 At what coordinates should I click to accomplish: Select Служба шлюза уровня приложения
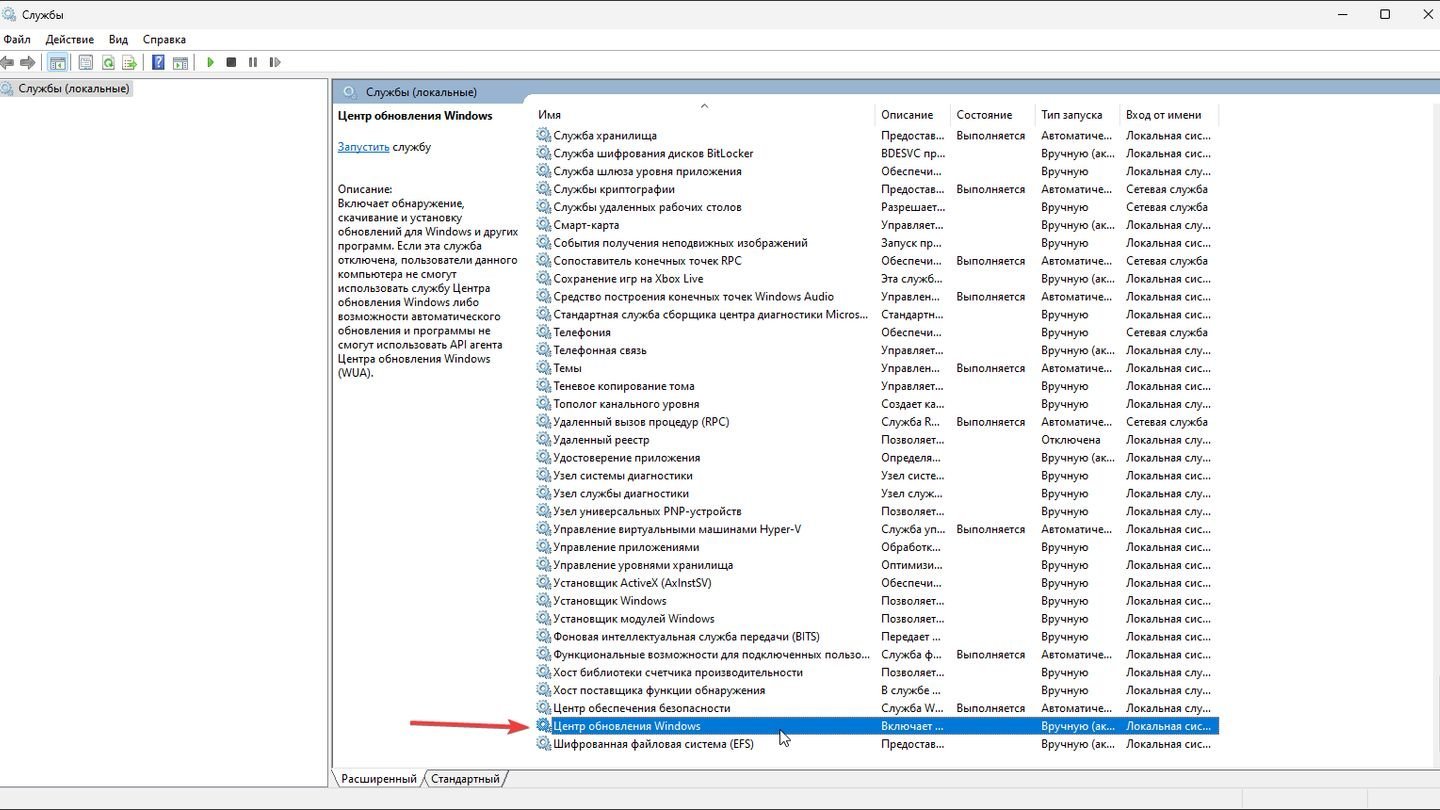point(877,171)
